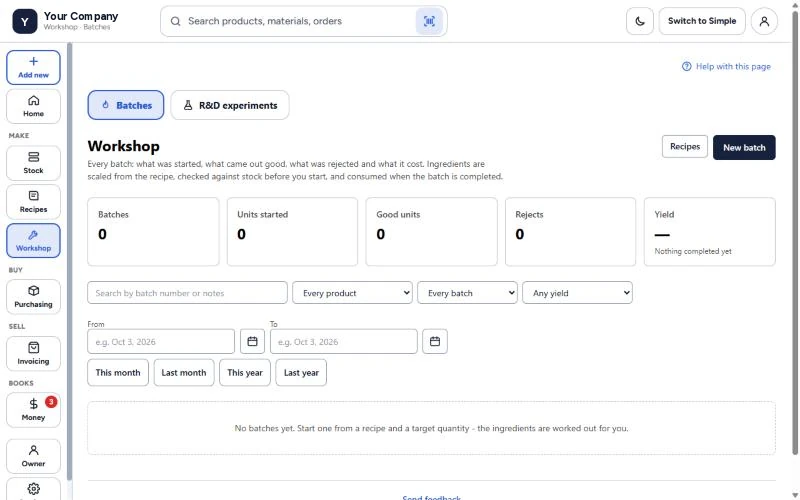Click the barcode scan icon in search

click(429, 21)
